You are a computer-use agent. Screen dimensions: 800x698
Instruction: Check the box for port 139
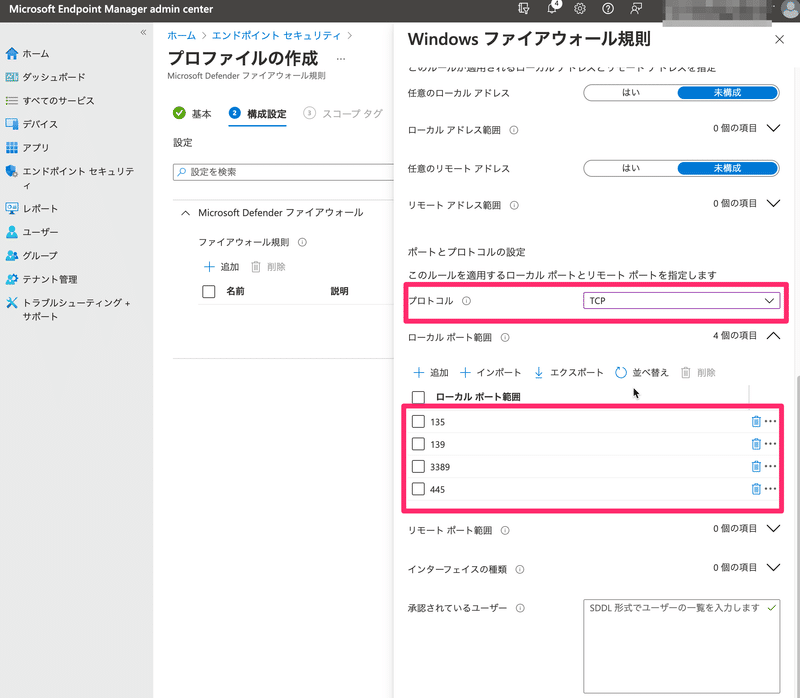[418, 444]
